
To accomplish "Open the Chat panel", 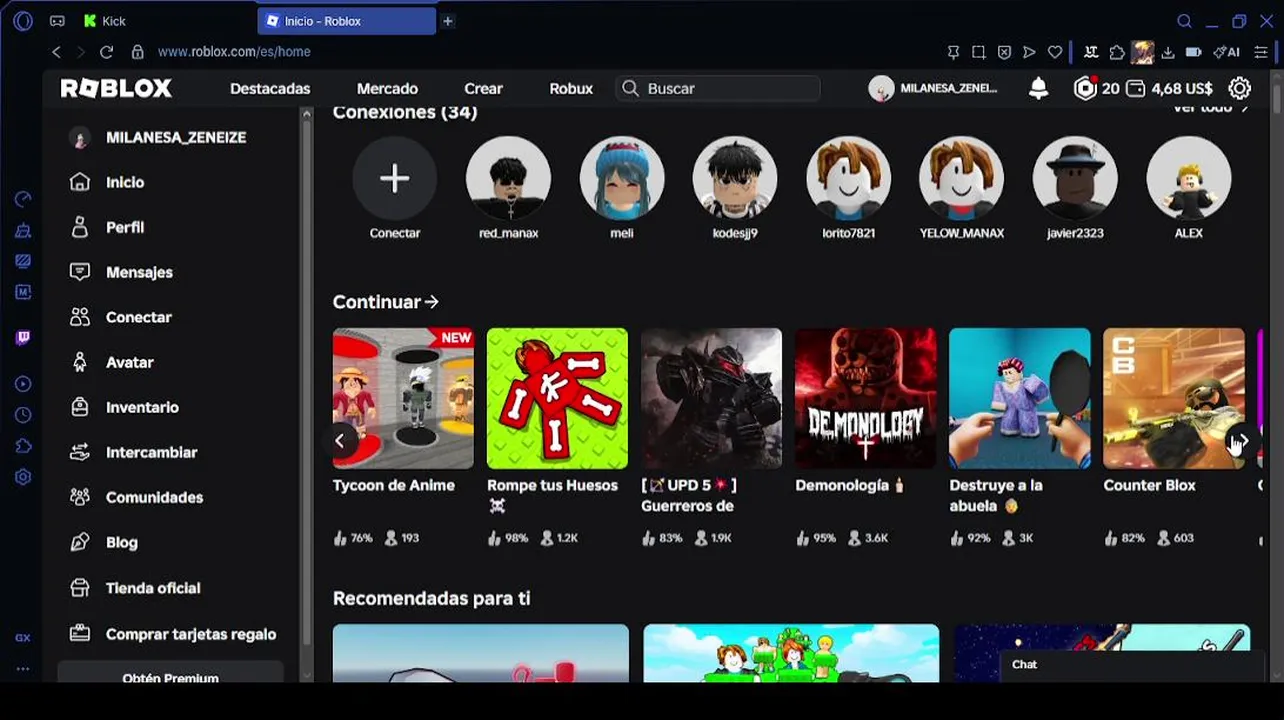I will tap(1130, 664).
